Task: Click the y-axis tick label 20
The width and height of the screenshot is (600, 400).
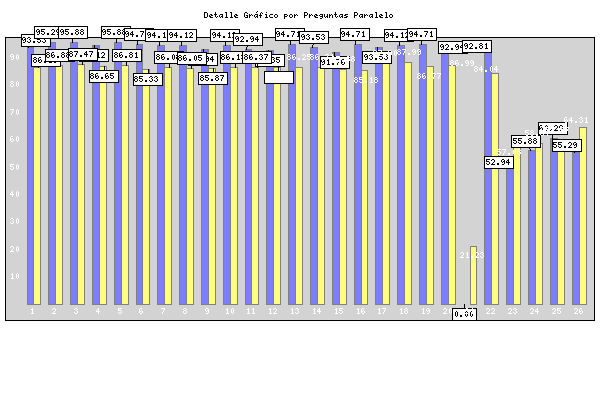Action: [15, 249]
